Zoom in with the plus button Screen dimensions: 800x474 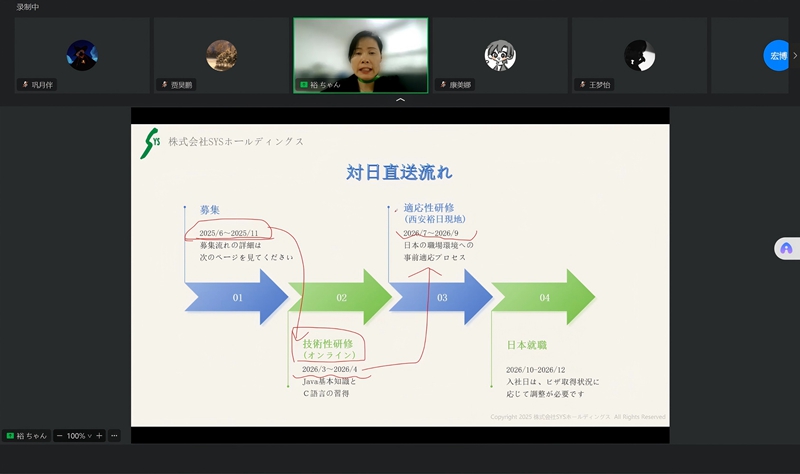99,436
